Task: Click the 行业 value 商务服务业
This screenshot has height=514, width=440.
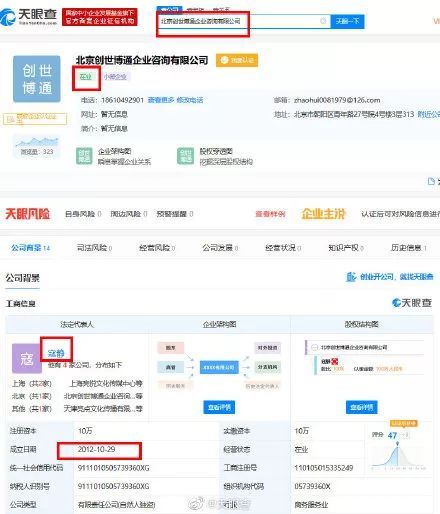Action: [311, 505]
